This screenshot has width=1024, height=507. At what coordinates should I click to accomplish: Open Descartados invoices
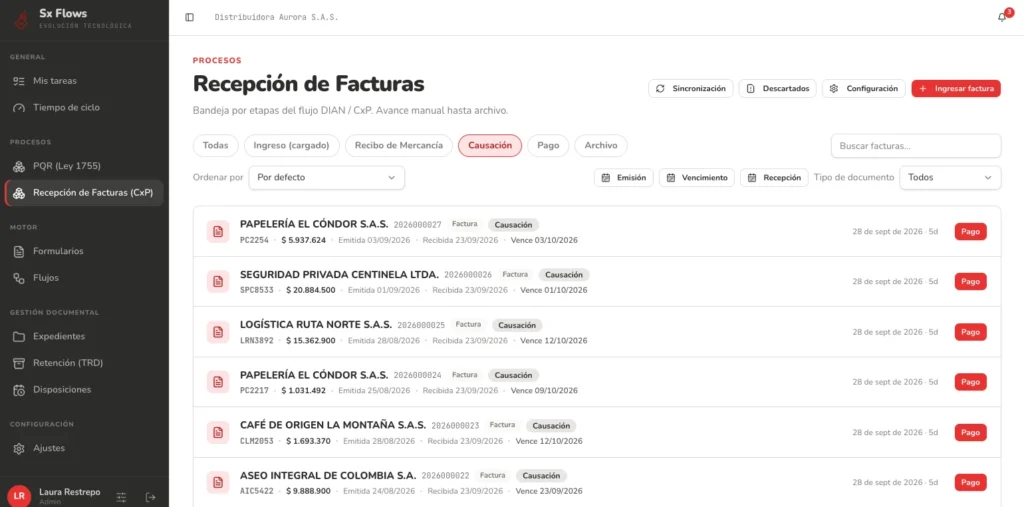pos(778,88)
